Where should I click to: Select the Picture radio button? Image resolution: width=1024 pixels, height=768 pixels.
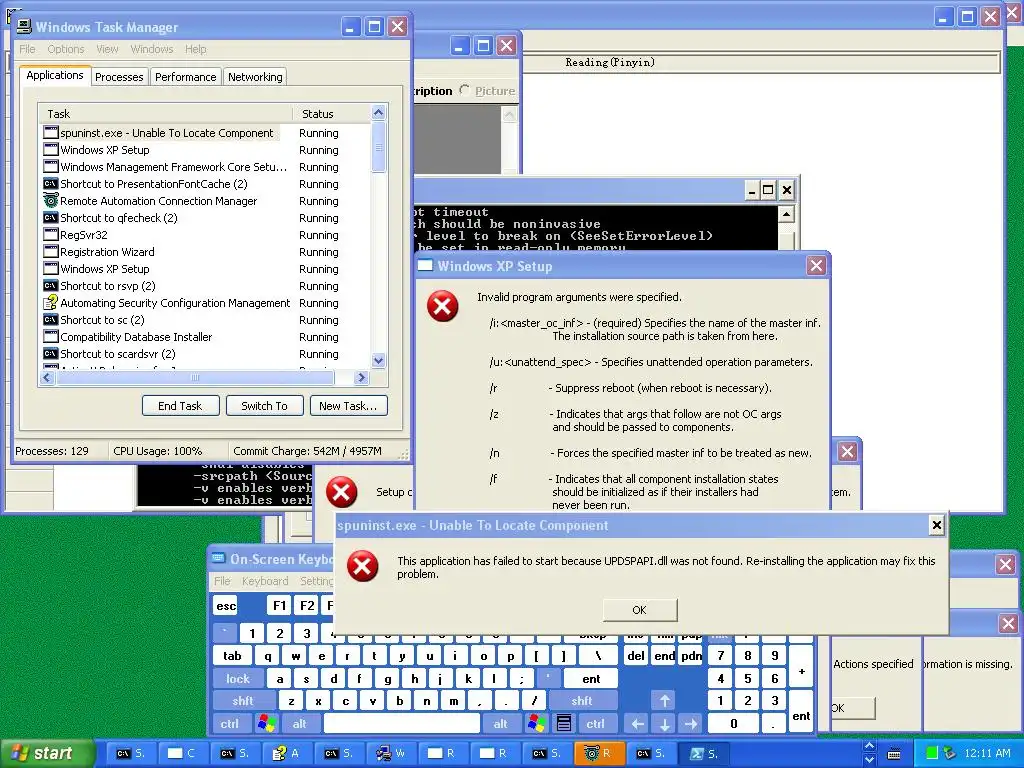464,90
